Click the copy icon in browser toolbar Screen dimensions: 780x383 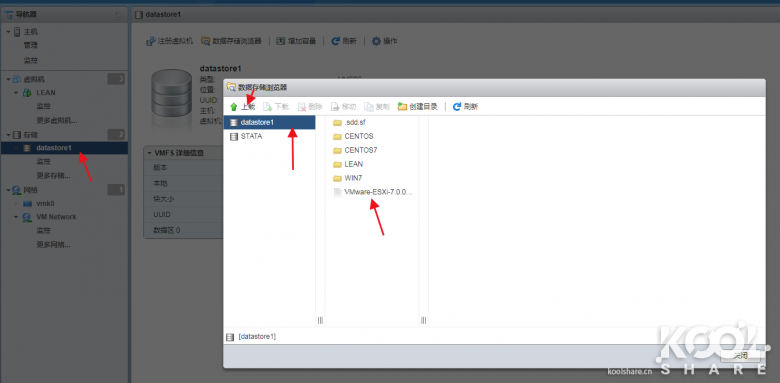pyautogui.click(x=369, y=107)
